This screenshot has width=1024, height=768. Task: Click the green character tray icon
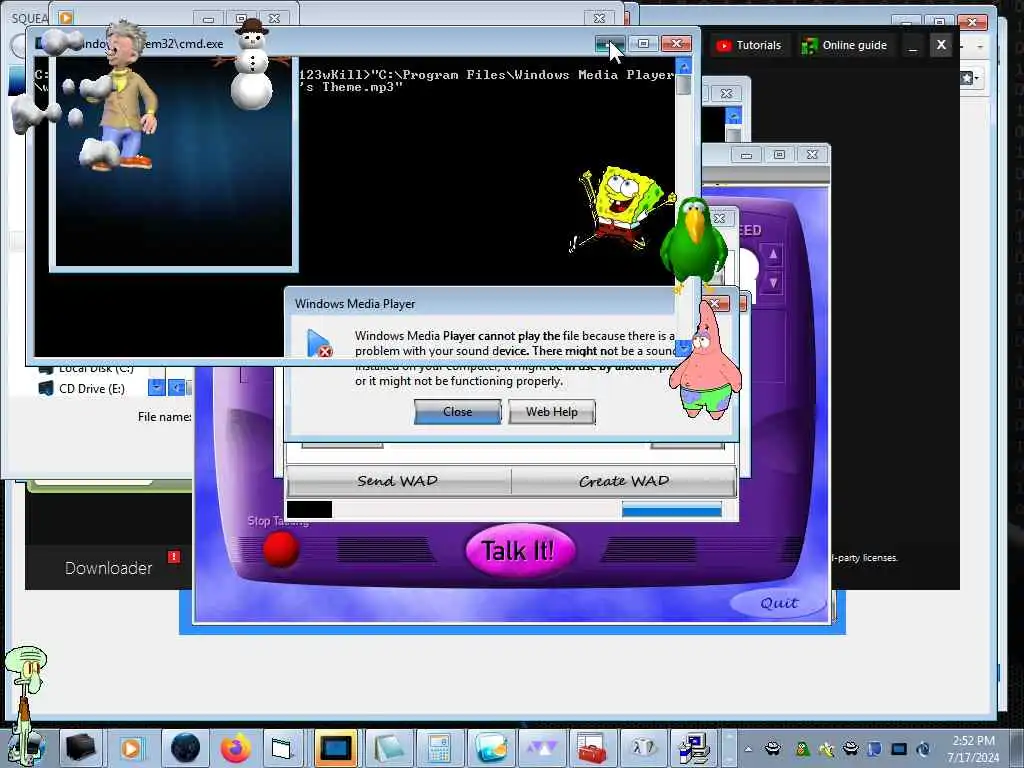(x=802, y=749)
